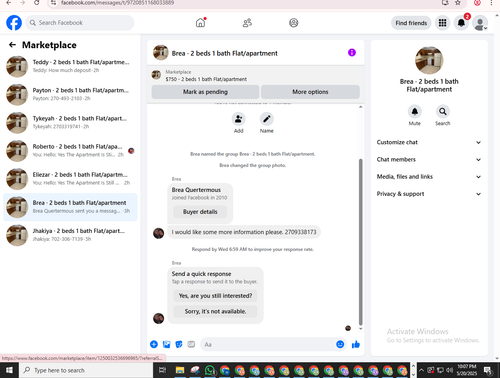
Task: Go back using the Marketplace arrow
Action: (x=12, y=45)
